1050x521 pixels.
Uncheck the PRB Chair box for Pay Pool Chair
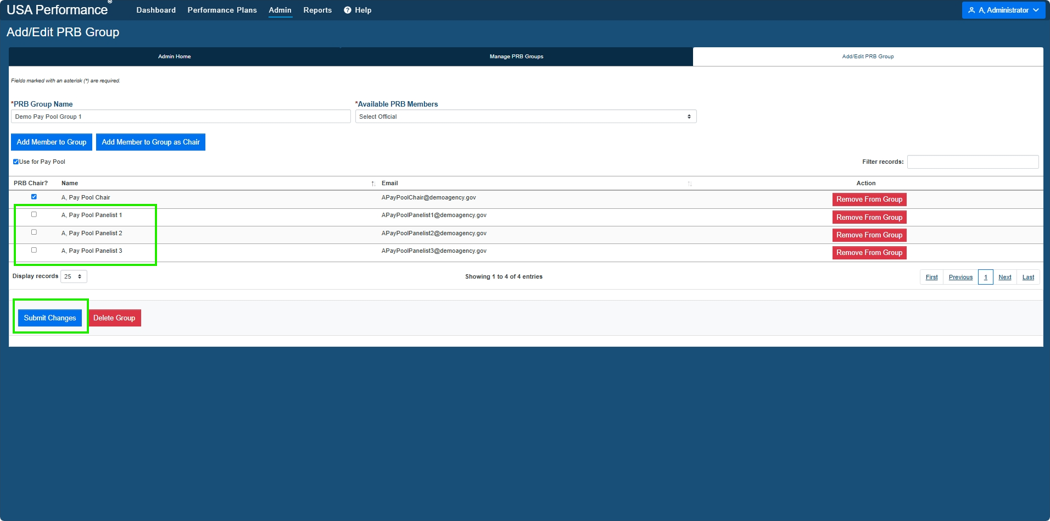[x=34, y=197]
